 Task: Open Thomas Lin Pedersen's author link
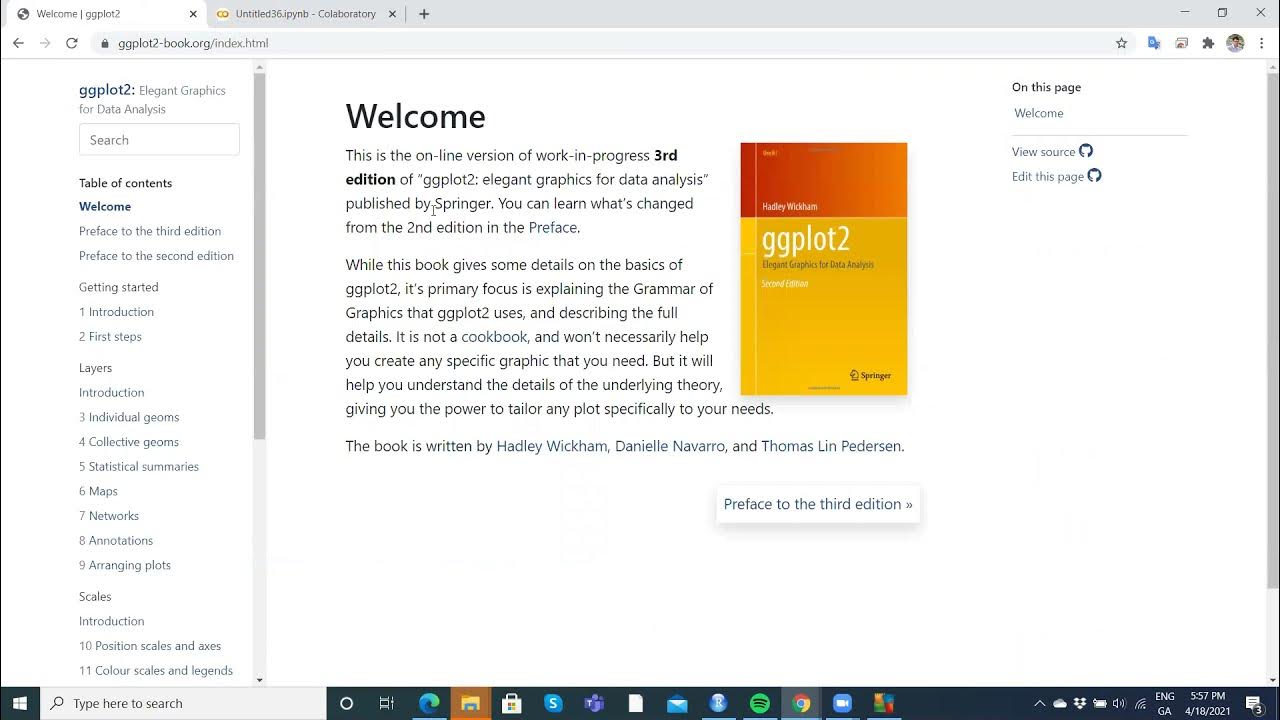(x=831, y=446)
